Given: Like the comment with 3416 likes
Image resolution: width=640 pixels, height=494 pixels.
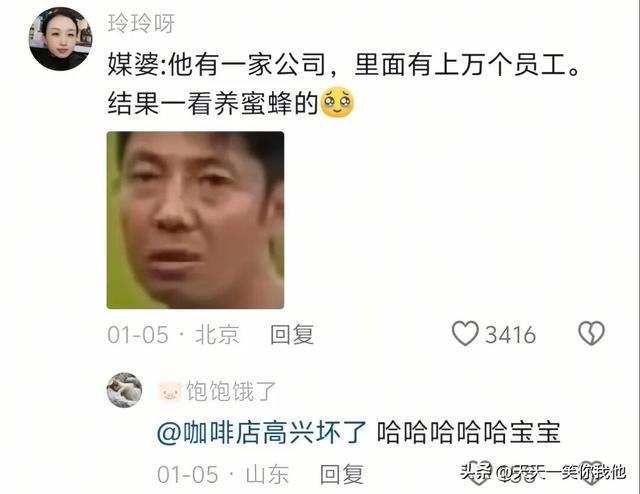Looking at the screenshot, I should point(465,334).
